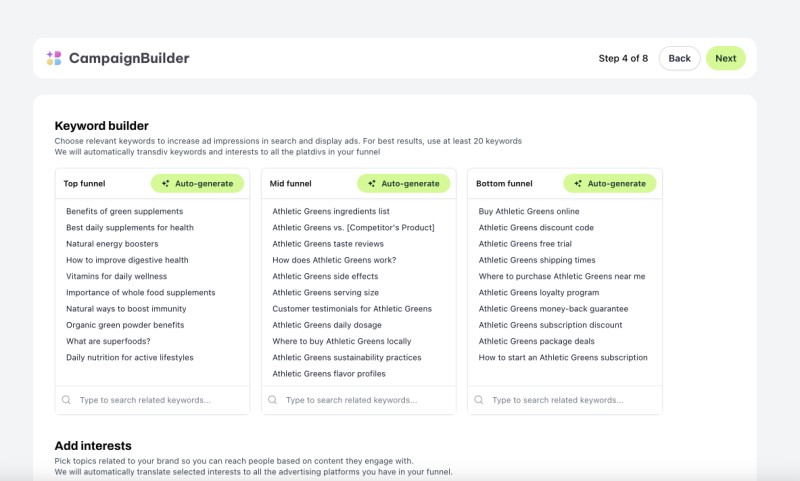Focus the Mid funnel keyword search field

[359, 400]
